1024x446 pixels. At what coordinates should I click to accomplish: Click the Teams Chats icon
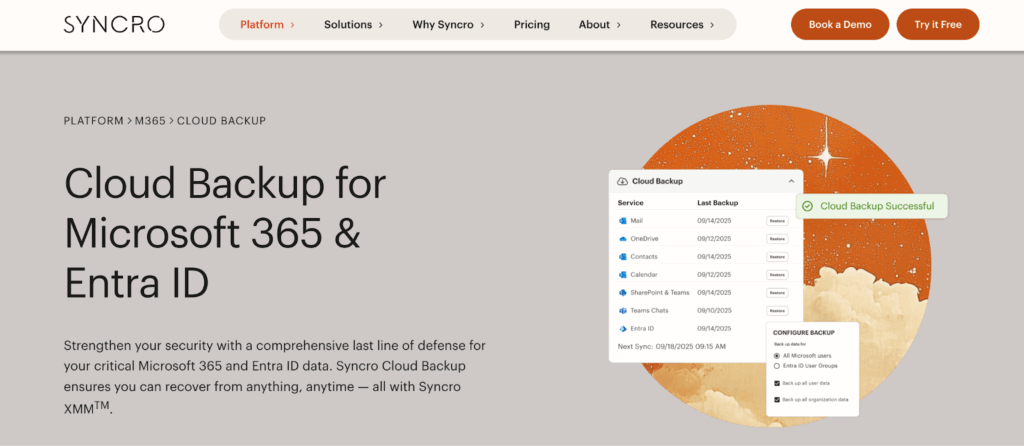[x=622, y=311]
